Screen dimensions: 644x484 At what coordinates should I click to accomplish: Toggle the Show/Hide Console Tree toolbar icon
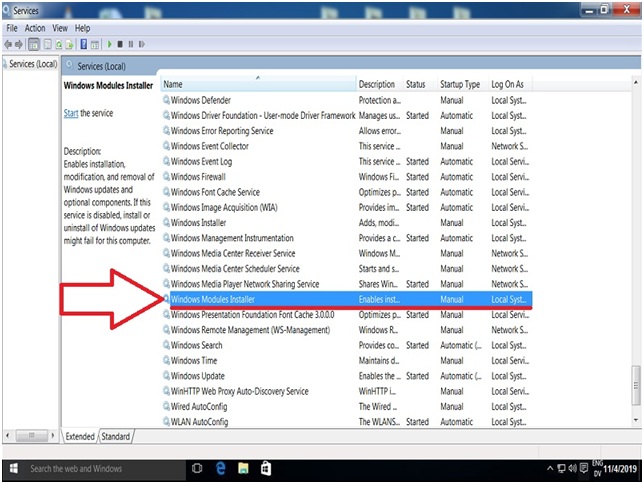(34, 44)
